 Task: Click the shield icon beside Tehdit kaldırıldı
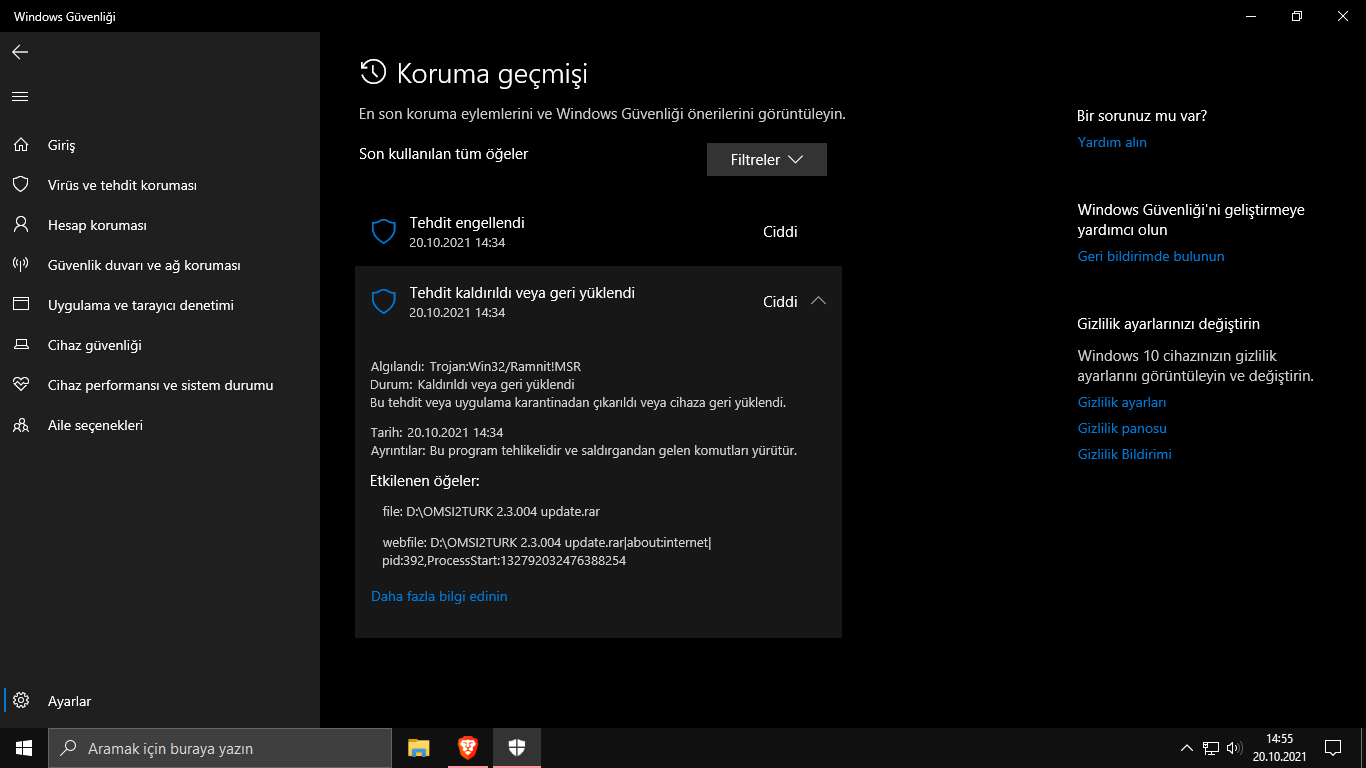384,302
